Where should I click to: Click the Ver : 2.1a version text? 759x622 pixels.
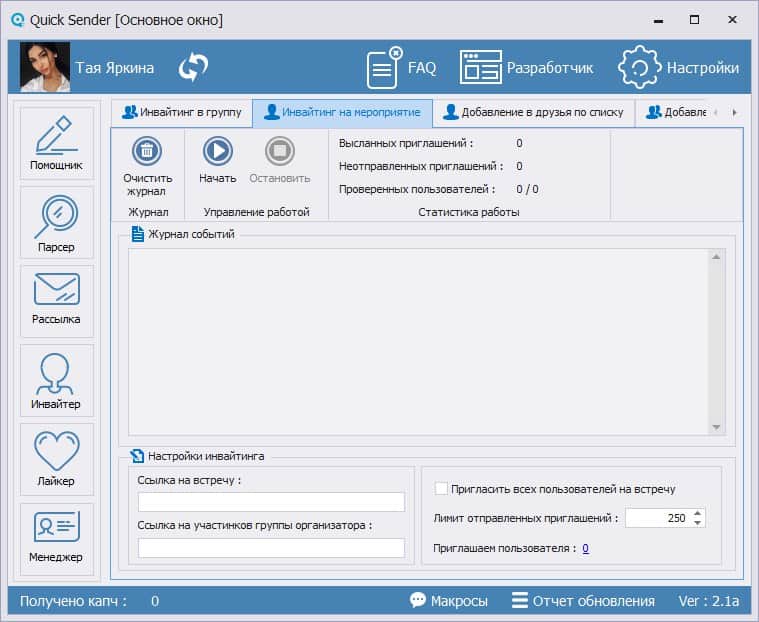(709, 601)
